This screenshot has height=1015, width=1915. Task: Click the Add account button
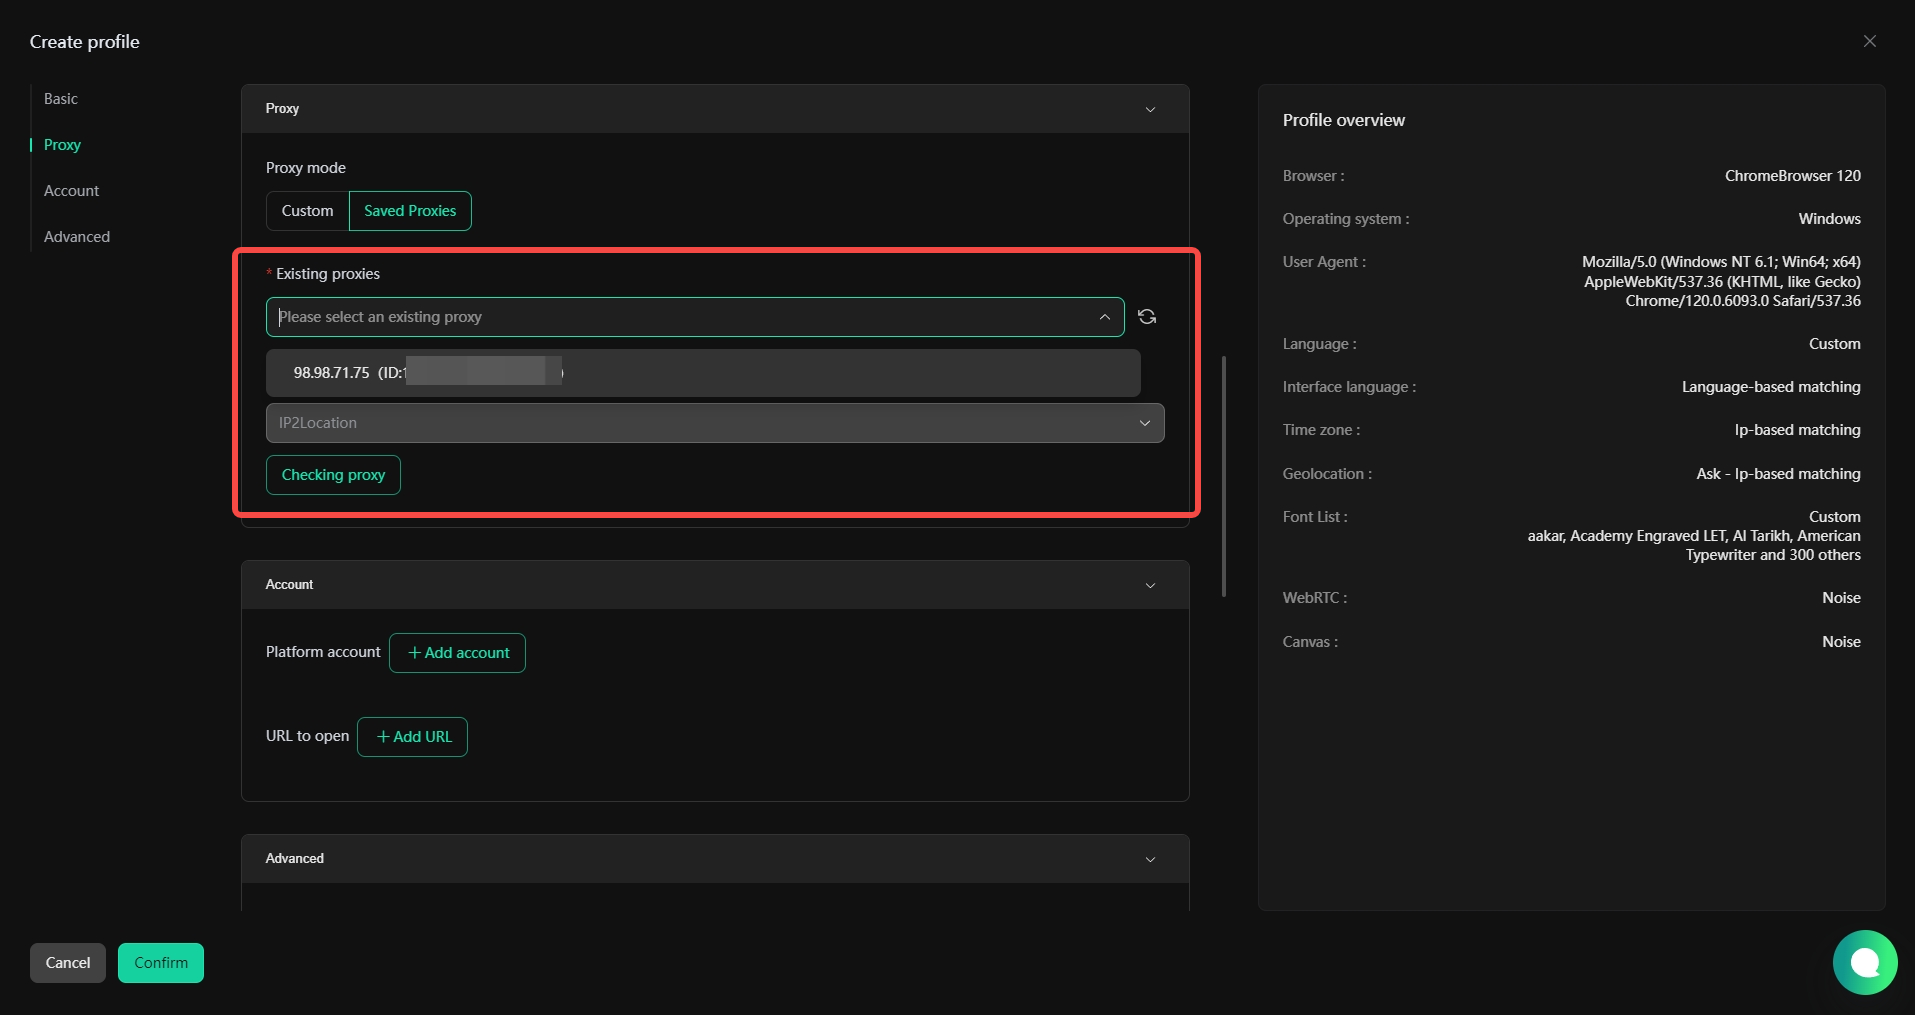tap(457, 653)
